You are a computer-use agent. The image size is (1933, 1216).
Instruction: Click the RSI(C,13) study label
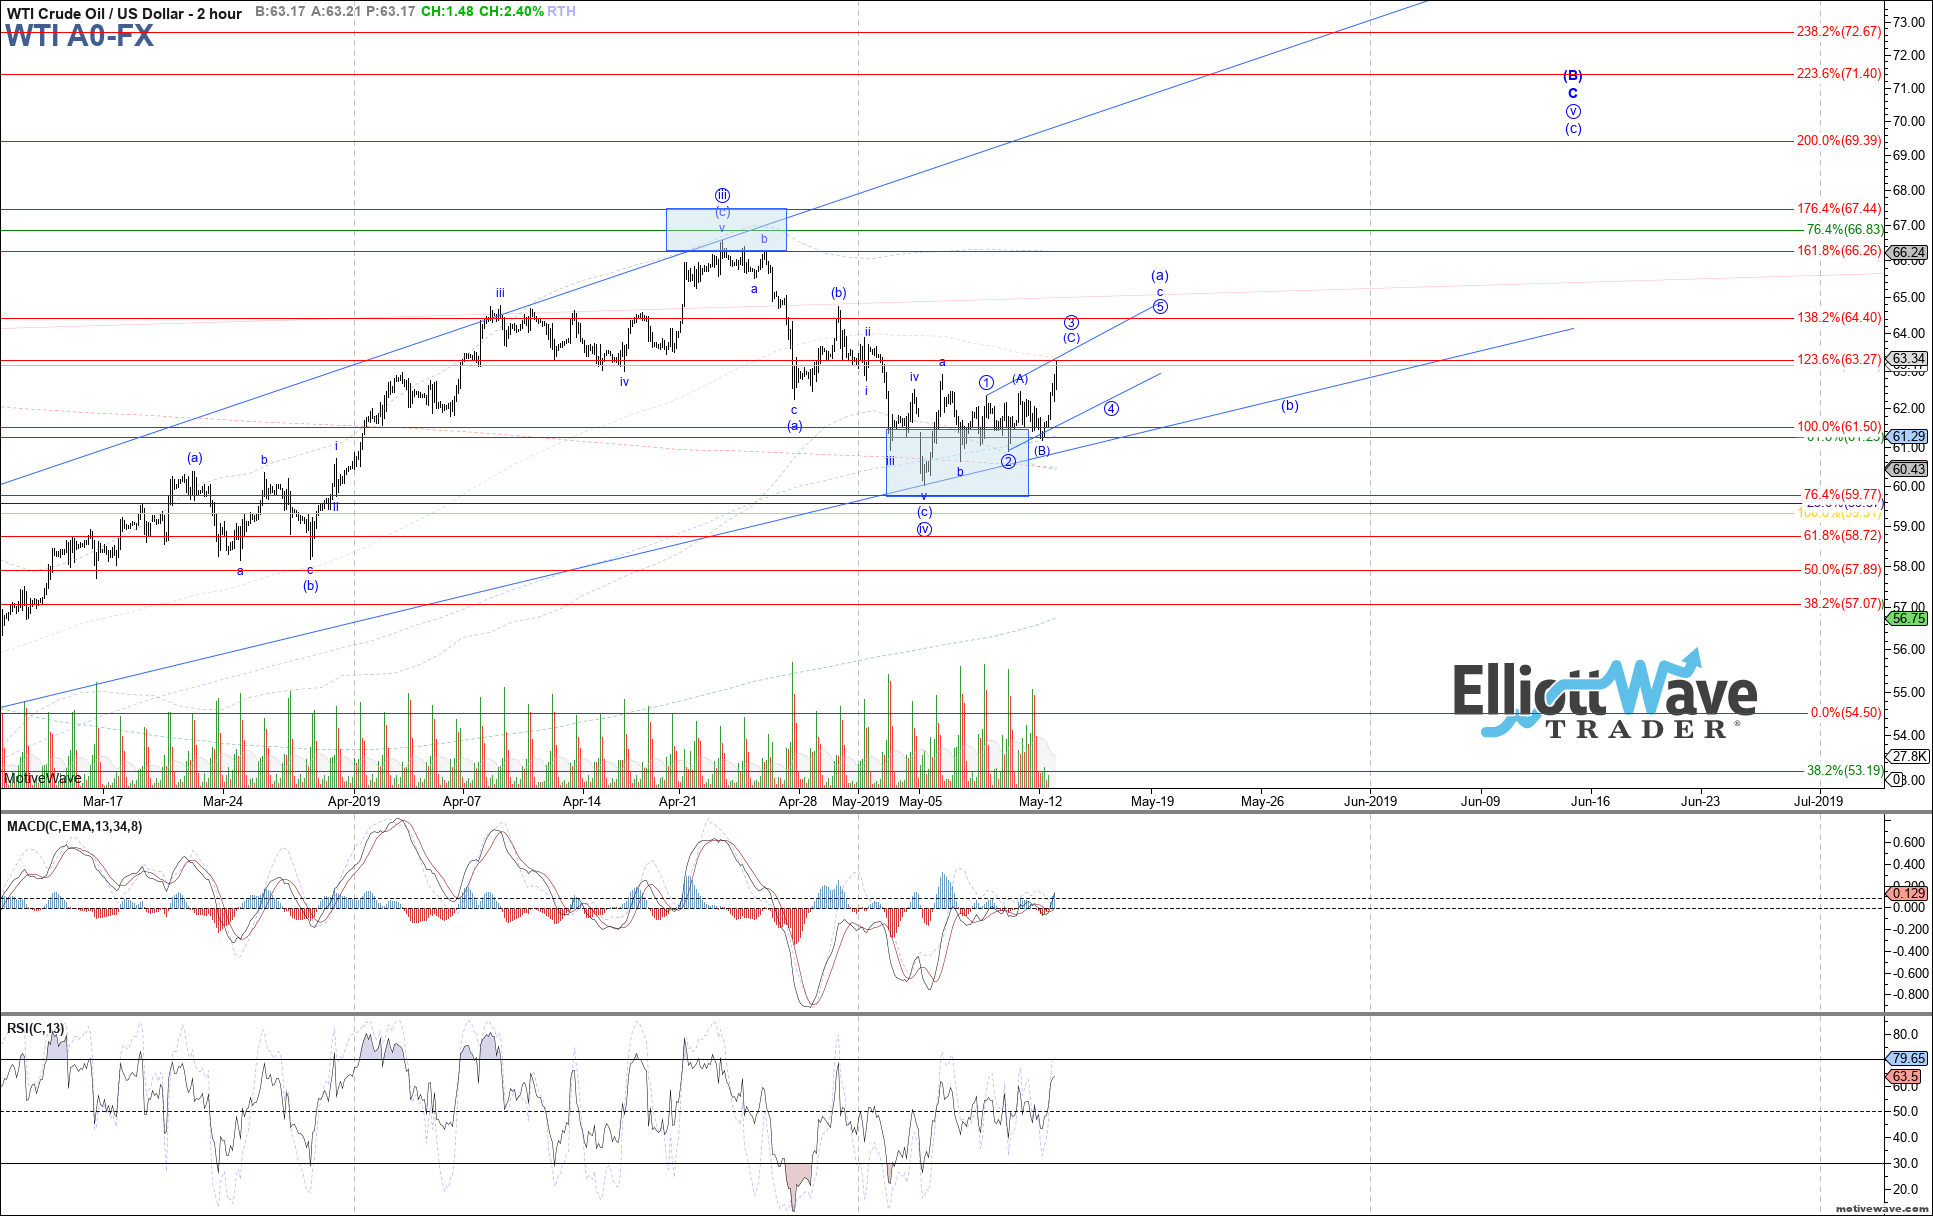(36, 1028)
